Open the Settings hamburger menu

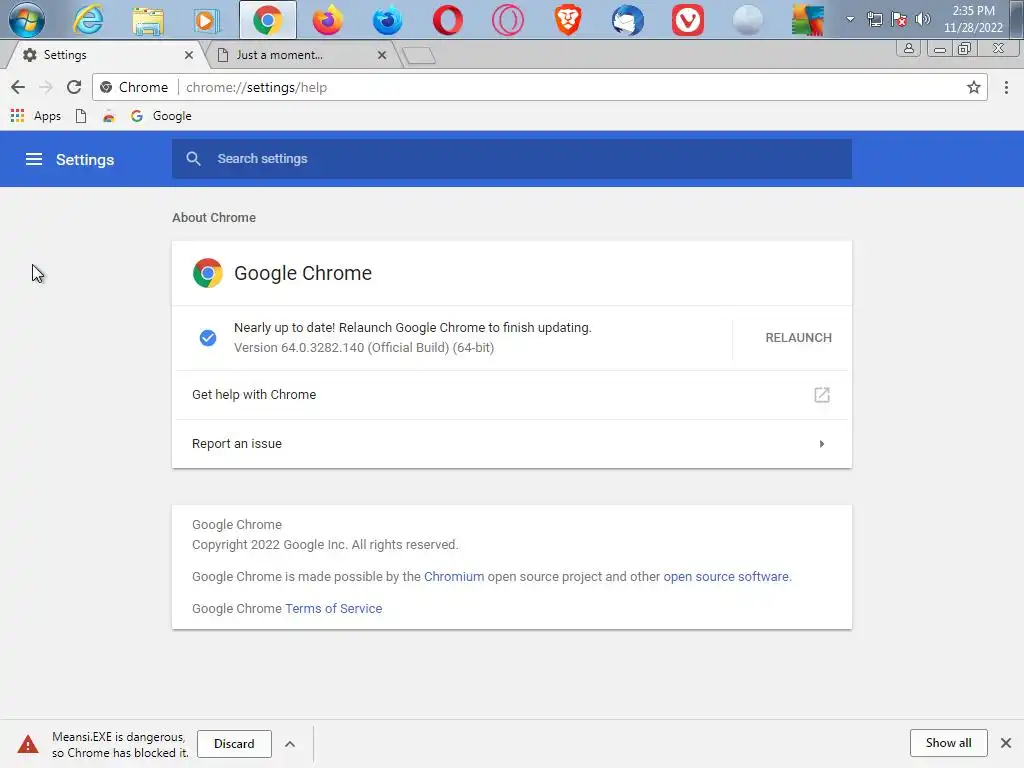(x=34, y=159)
